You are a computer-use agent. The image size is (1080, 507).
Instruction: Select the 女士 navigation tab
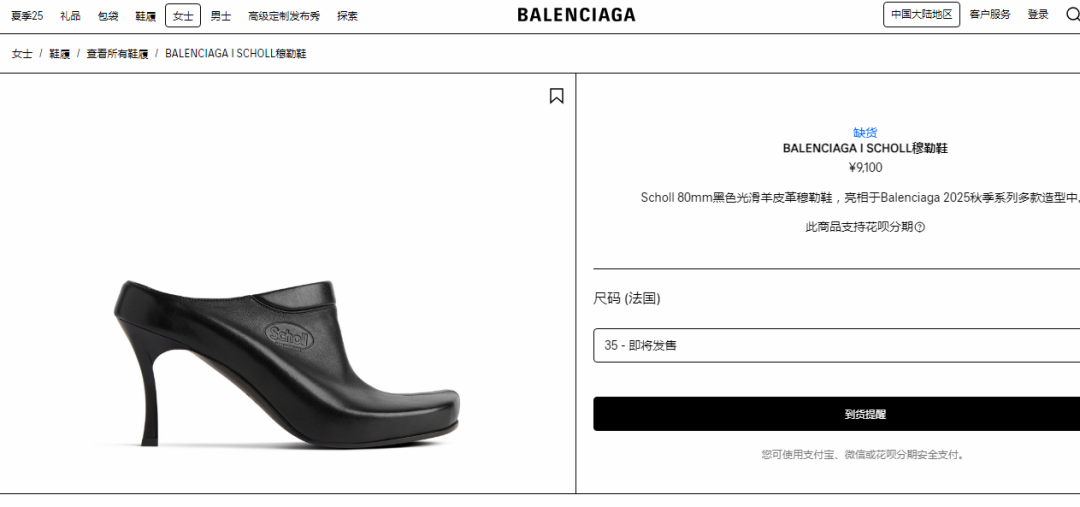(183, 16)
